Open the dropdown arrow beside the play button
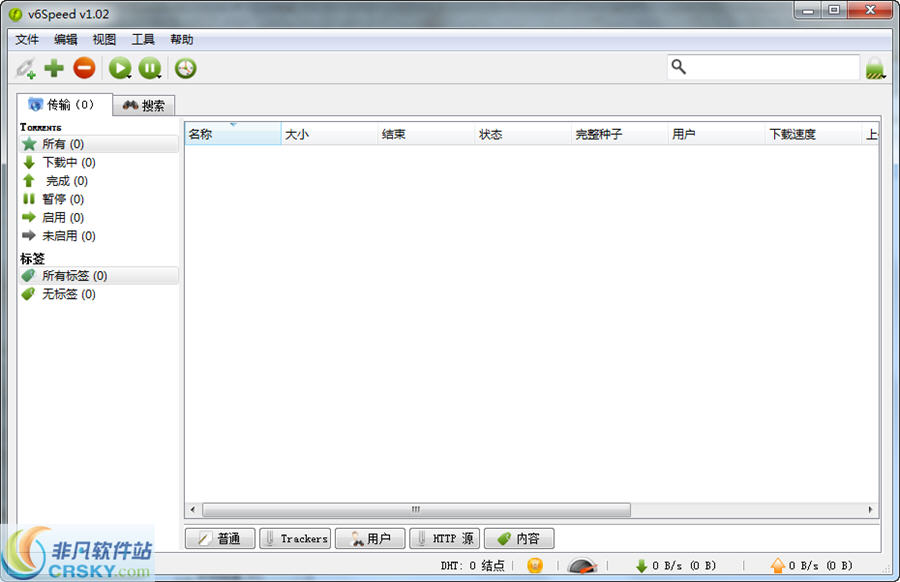The width and height of the screenshot is (900, 582). [129, 76]
